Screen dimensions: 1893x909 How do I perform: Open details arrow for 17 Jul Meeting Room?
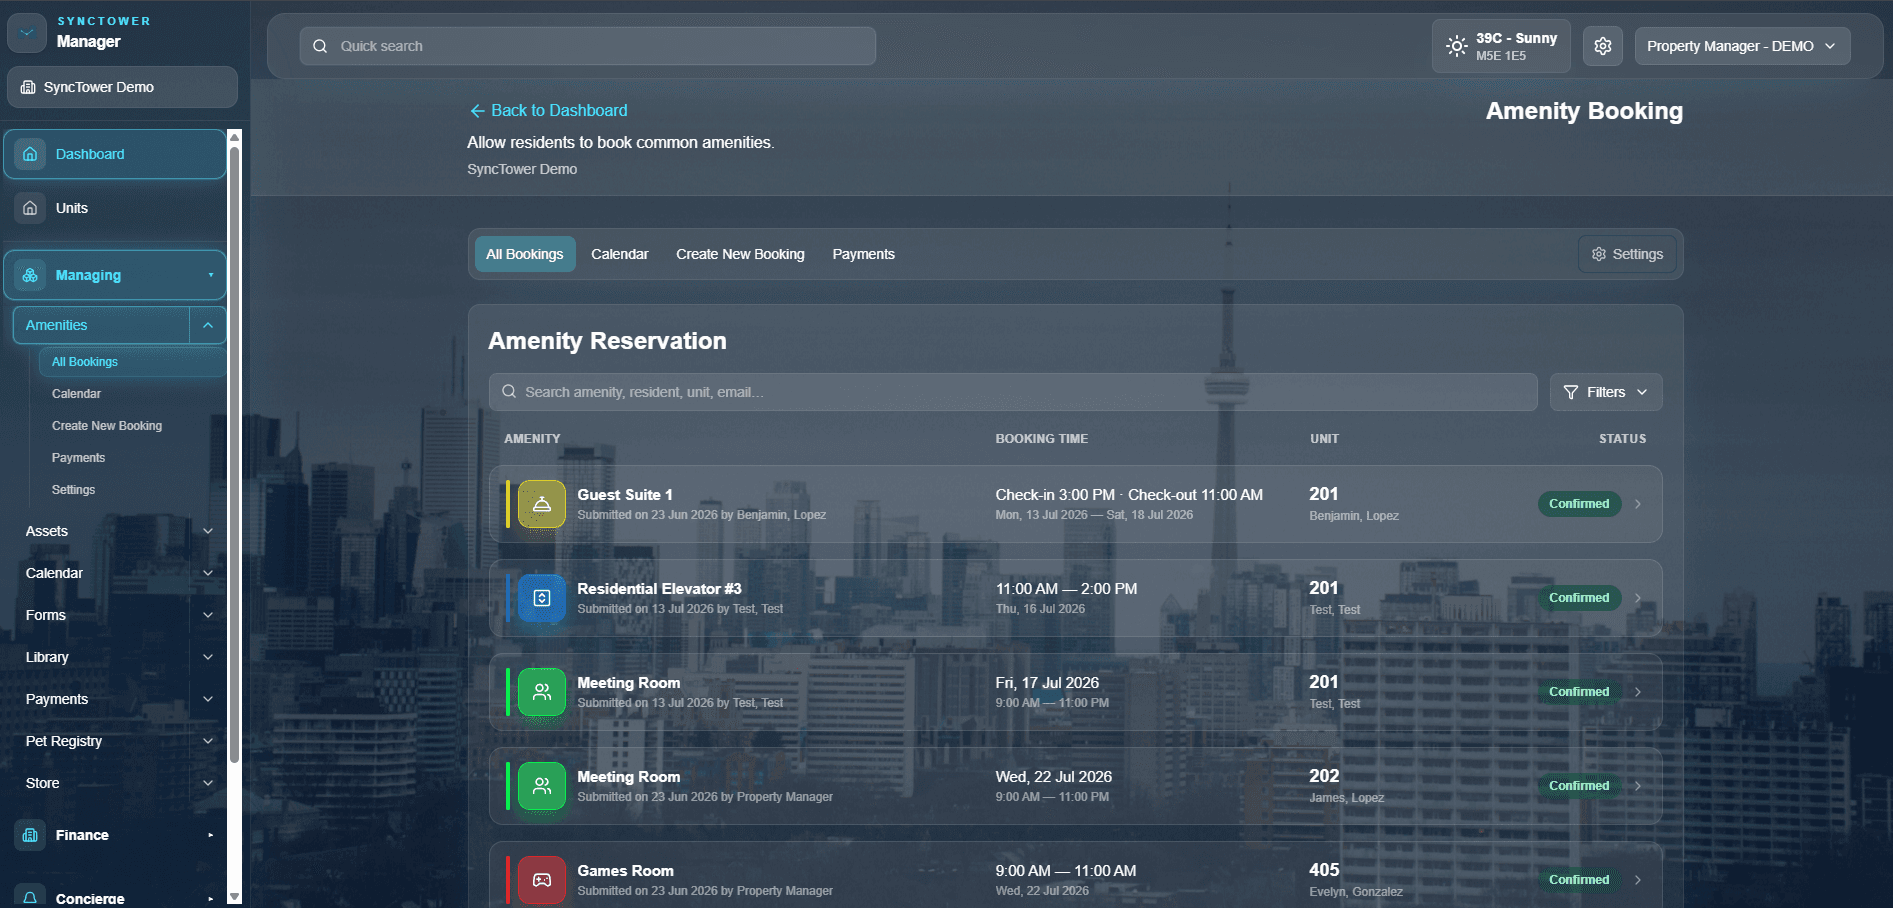[x=1638, y=692]
